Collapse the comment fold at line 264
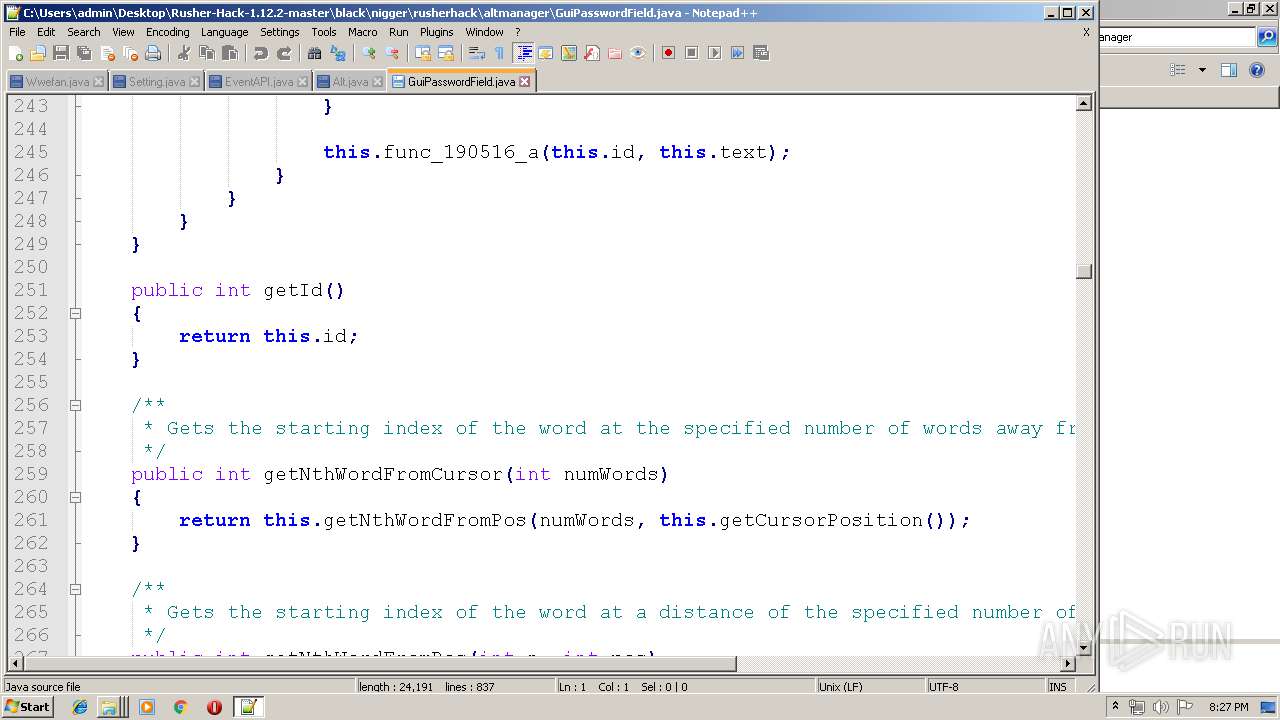Image resolution: width=1280 pixels, height=720 pixels. point(75,589)
